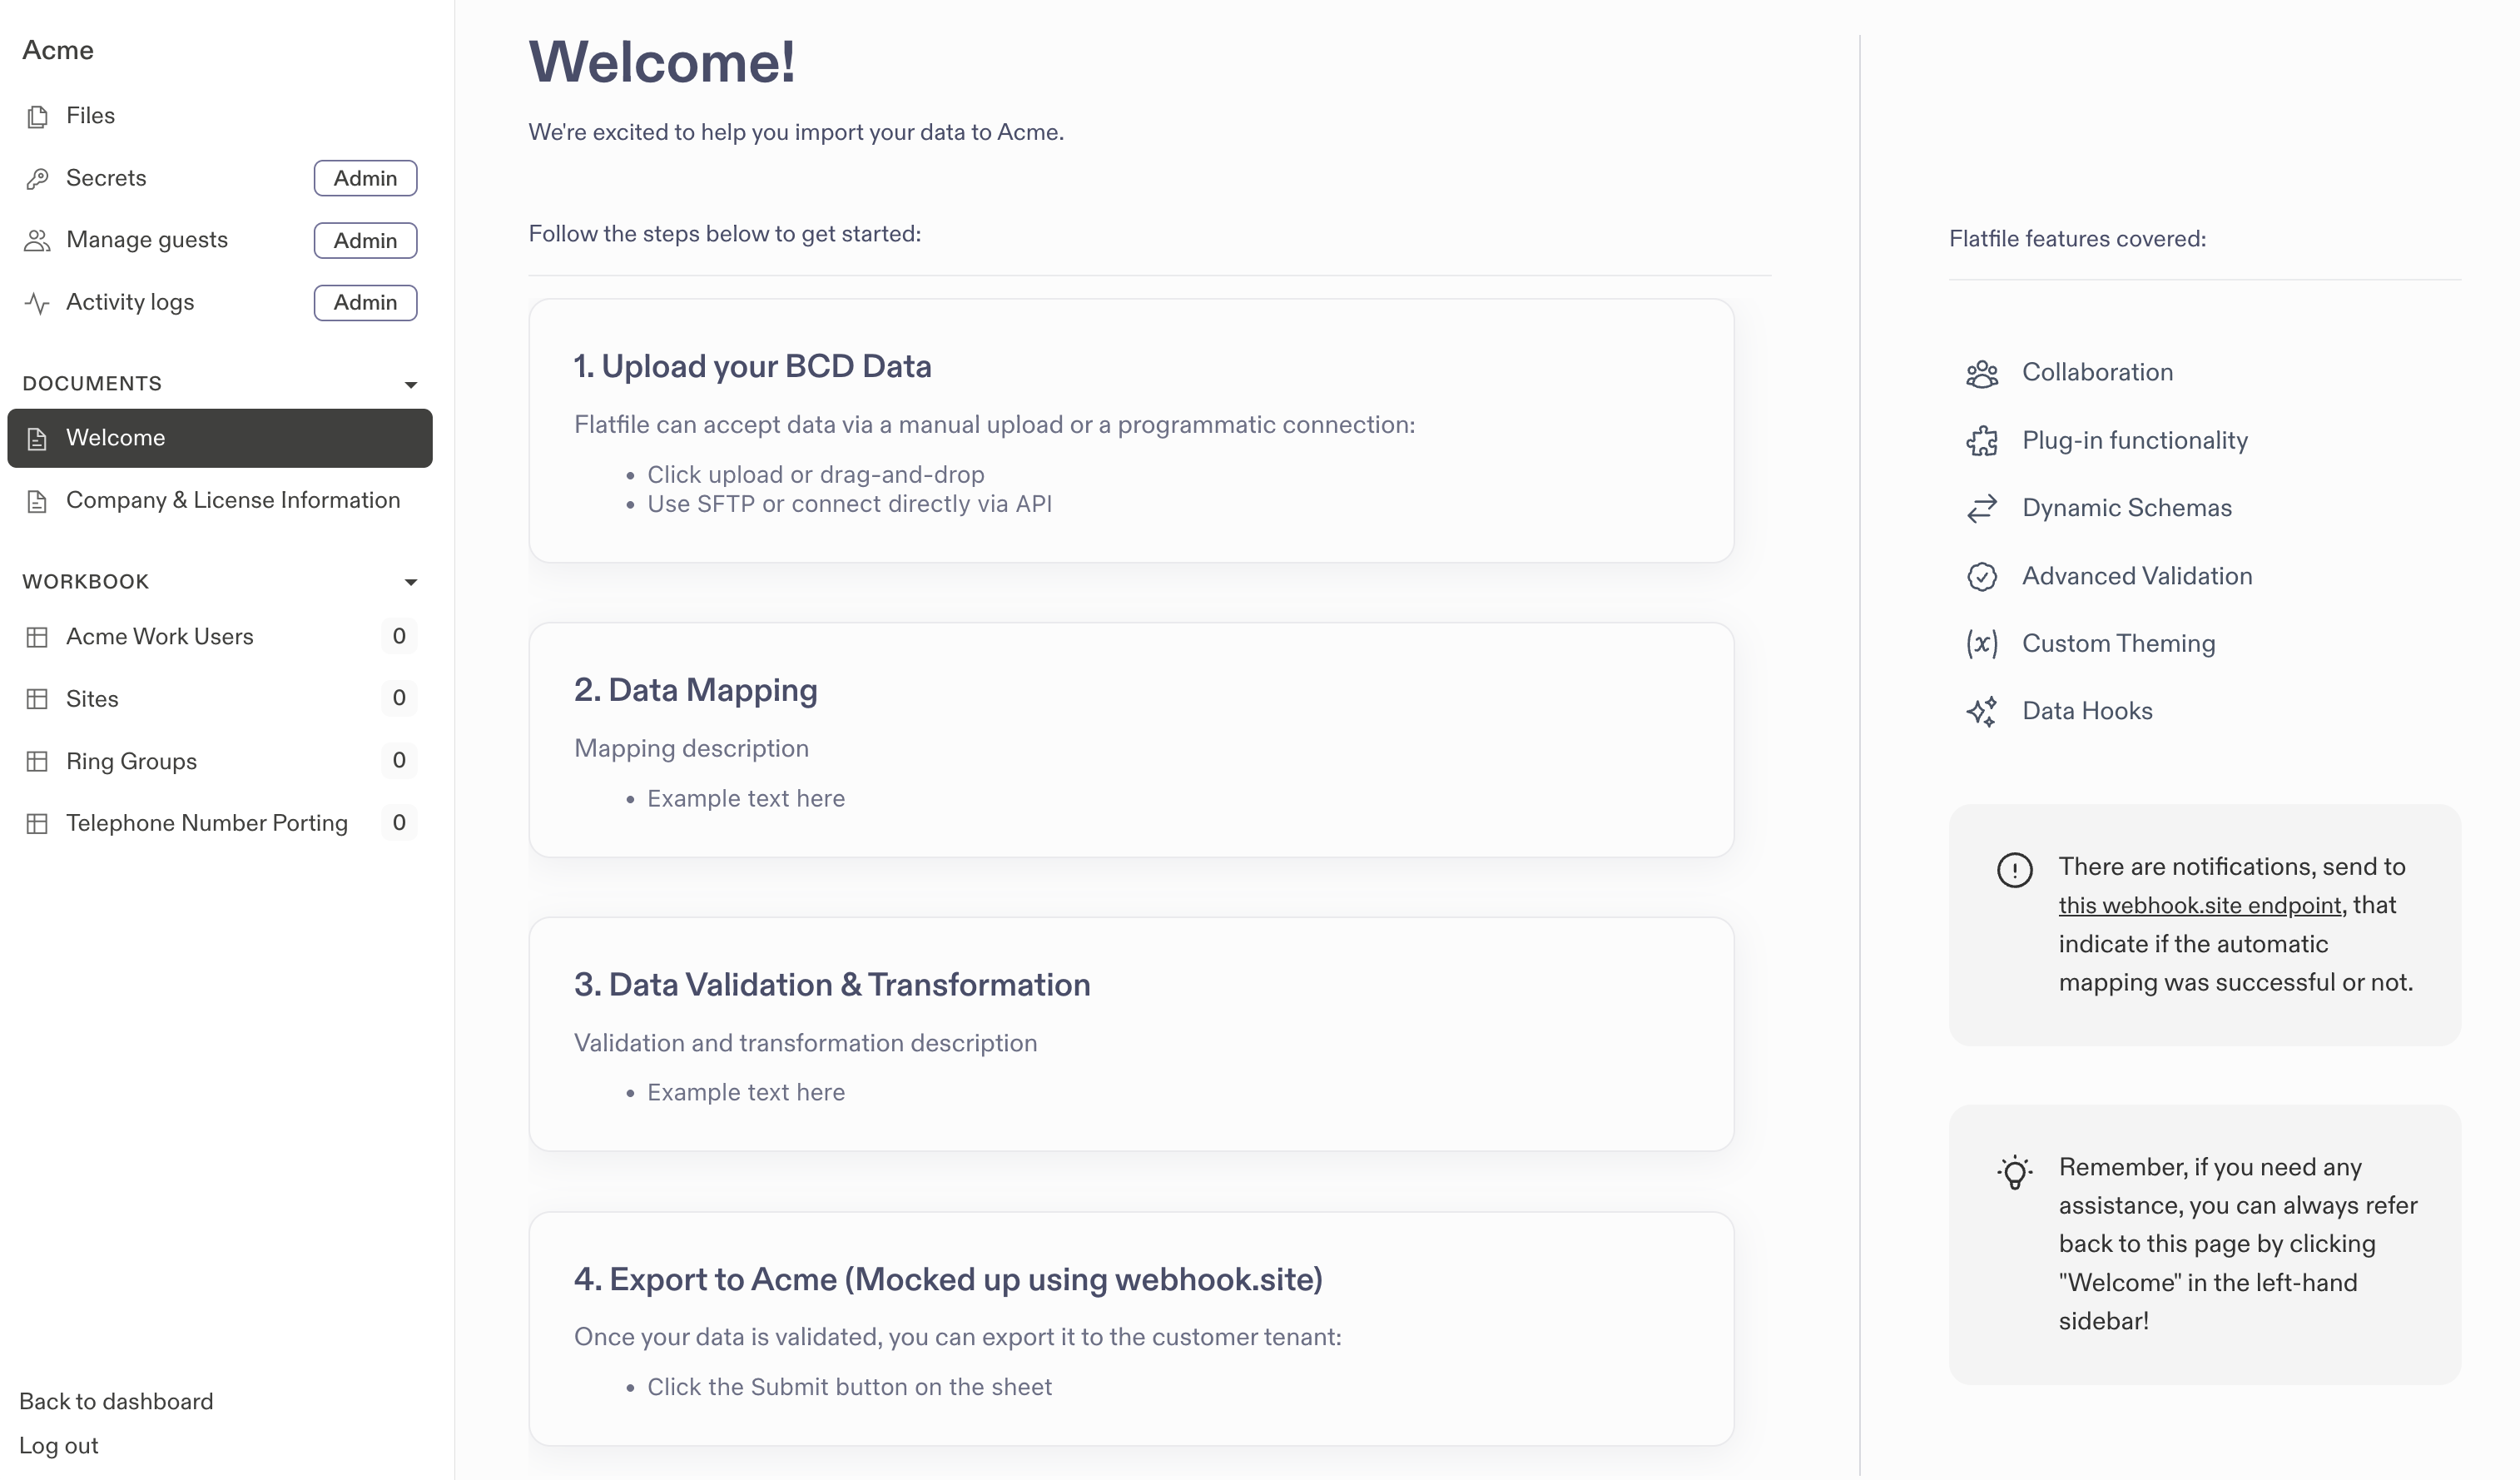This screenshot has height=1480, width=2520.
Task: Click Back to dashboard
Action: tap(116, 1401)
